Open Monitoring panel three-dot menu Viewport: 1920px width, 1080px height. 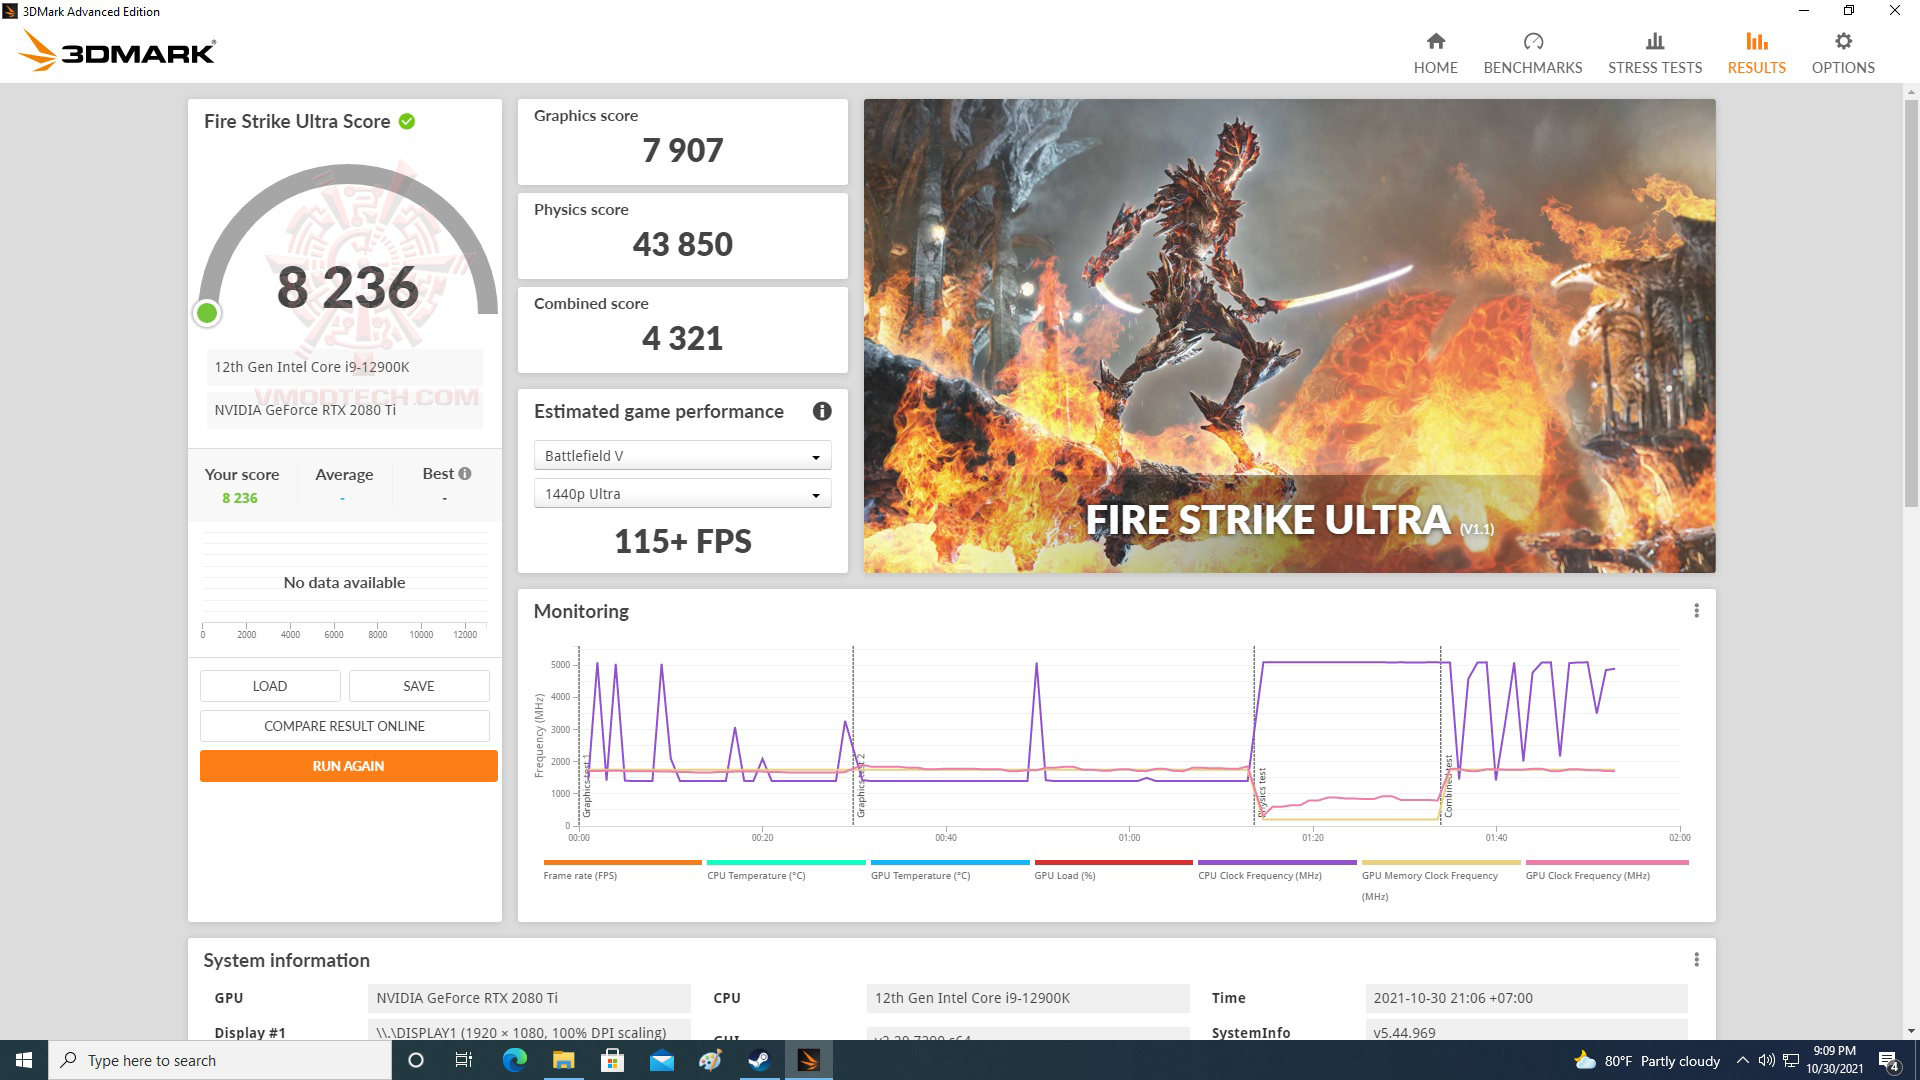point(1696,611)
